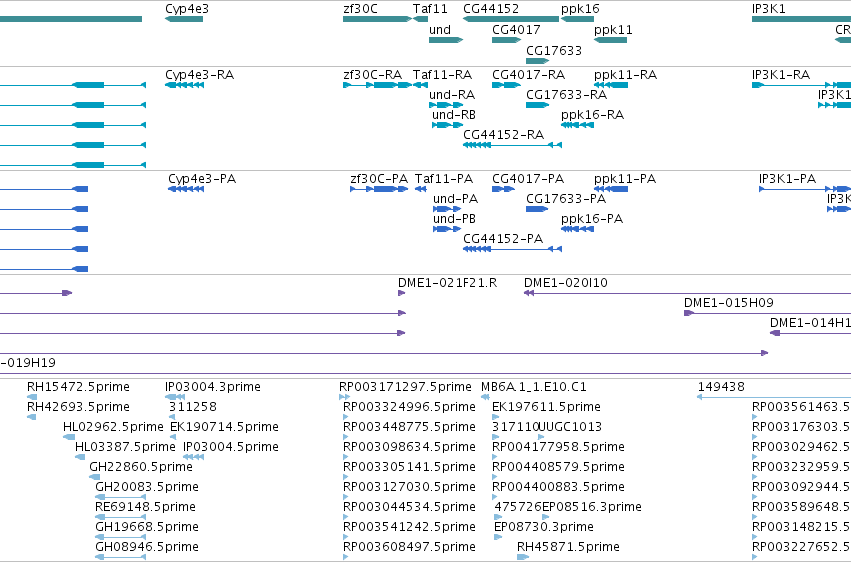
Task: Select the DME1-020I10 clone feature
Action: pyautogui.click(x=687, y=293)
